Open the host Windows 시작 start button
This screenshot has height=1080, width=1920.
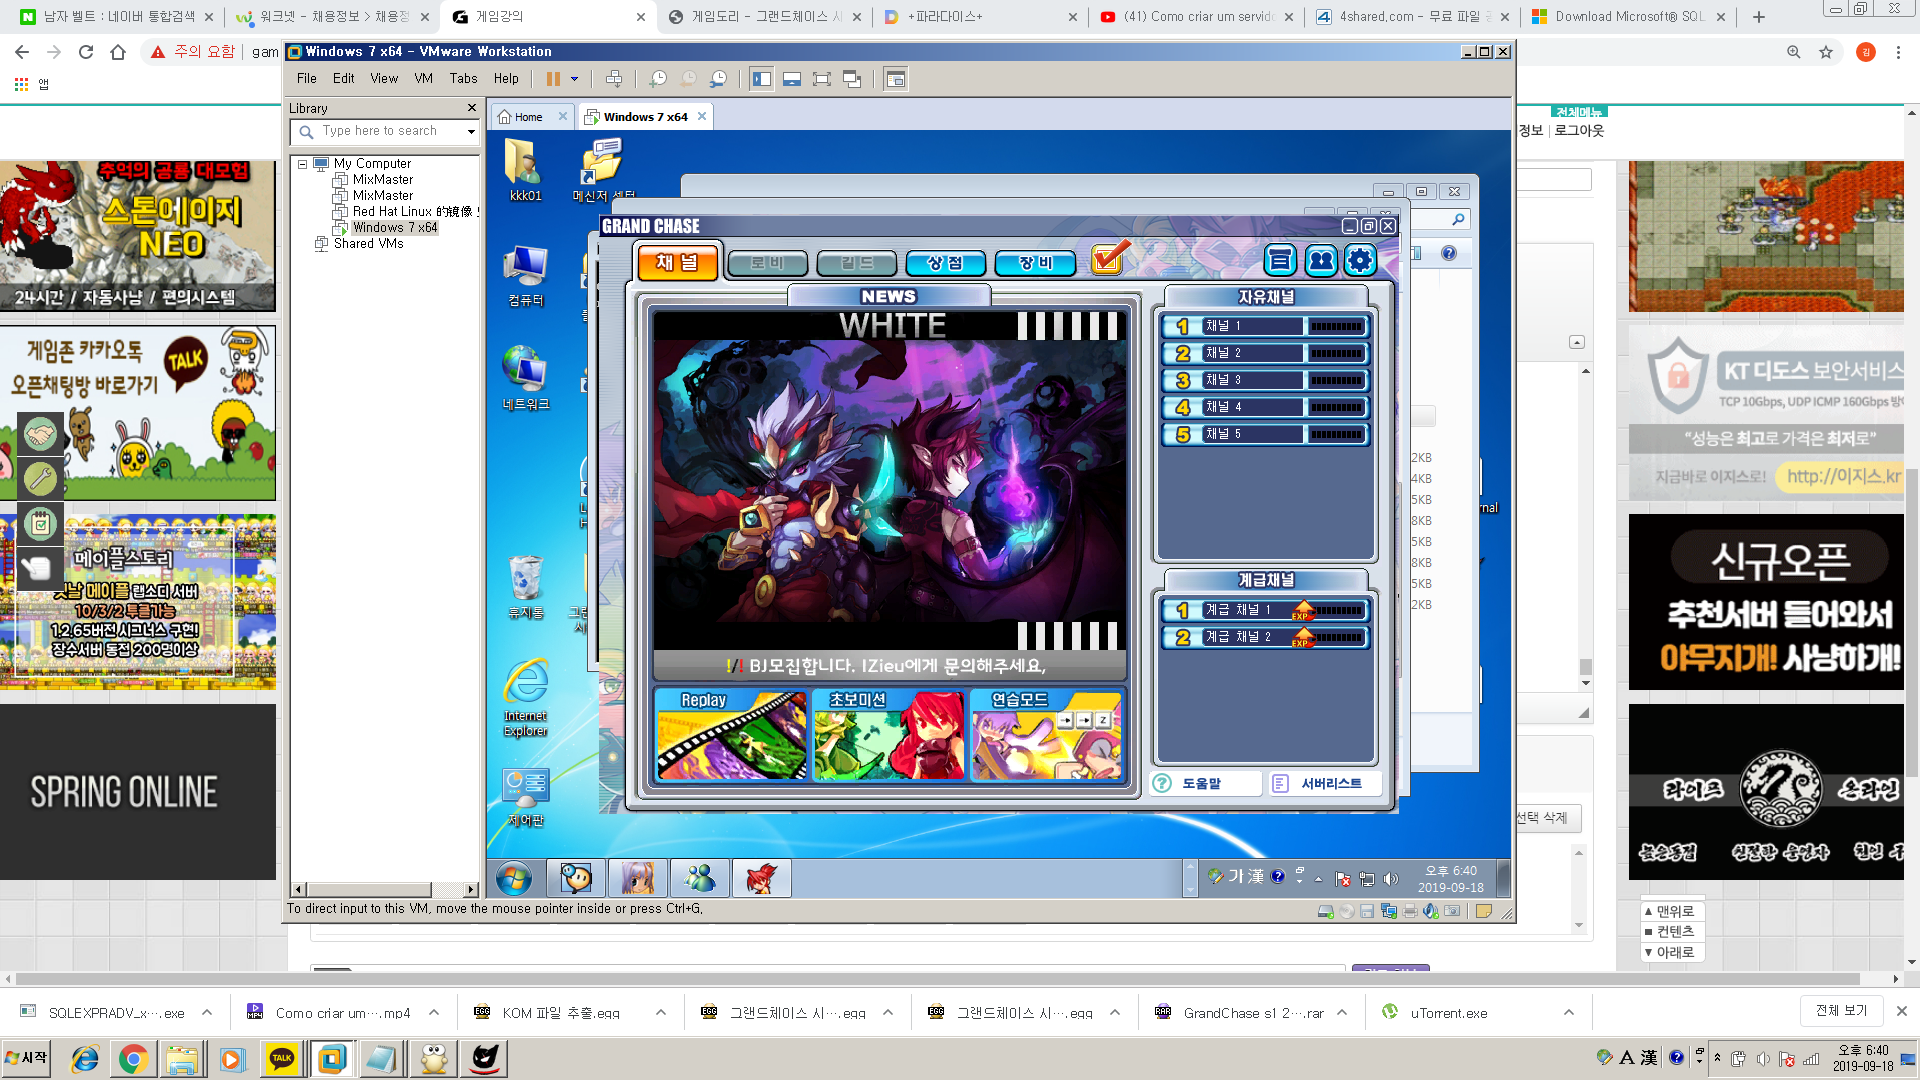coord(26,1058)
